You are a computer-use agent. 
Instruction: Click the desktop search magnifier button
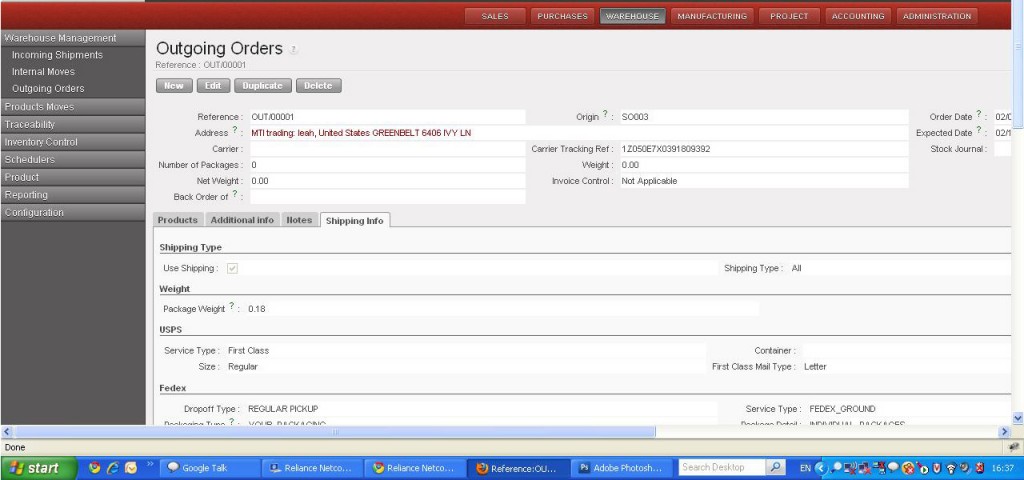click(x=775, y=468)
